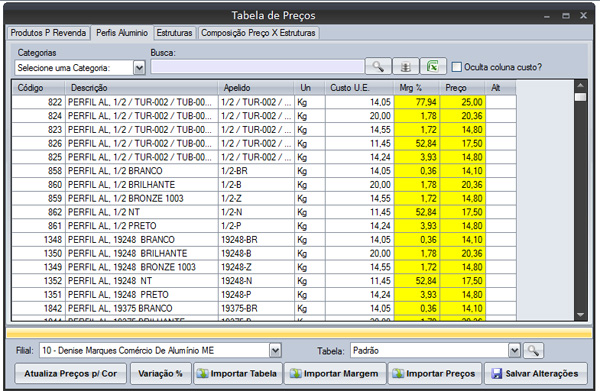Sort by the Código column header
This screenshot has width=600, height=391.
pyautogui.click(x=38, y=88)
